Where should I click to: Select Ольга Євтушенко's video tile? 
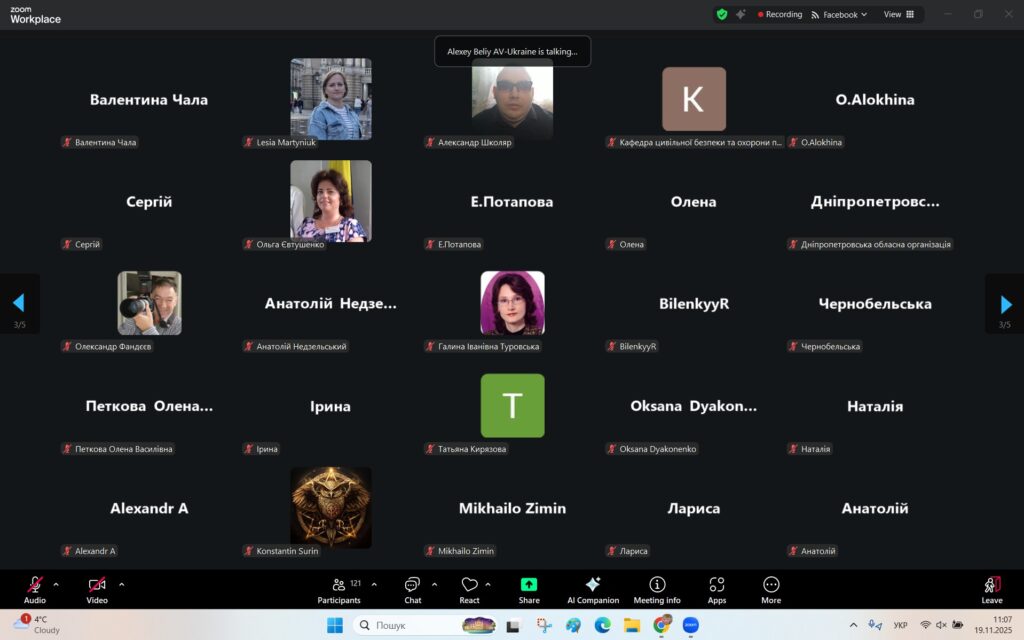point(330,201)
